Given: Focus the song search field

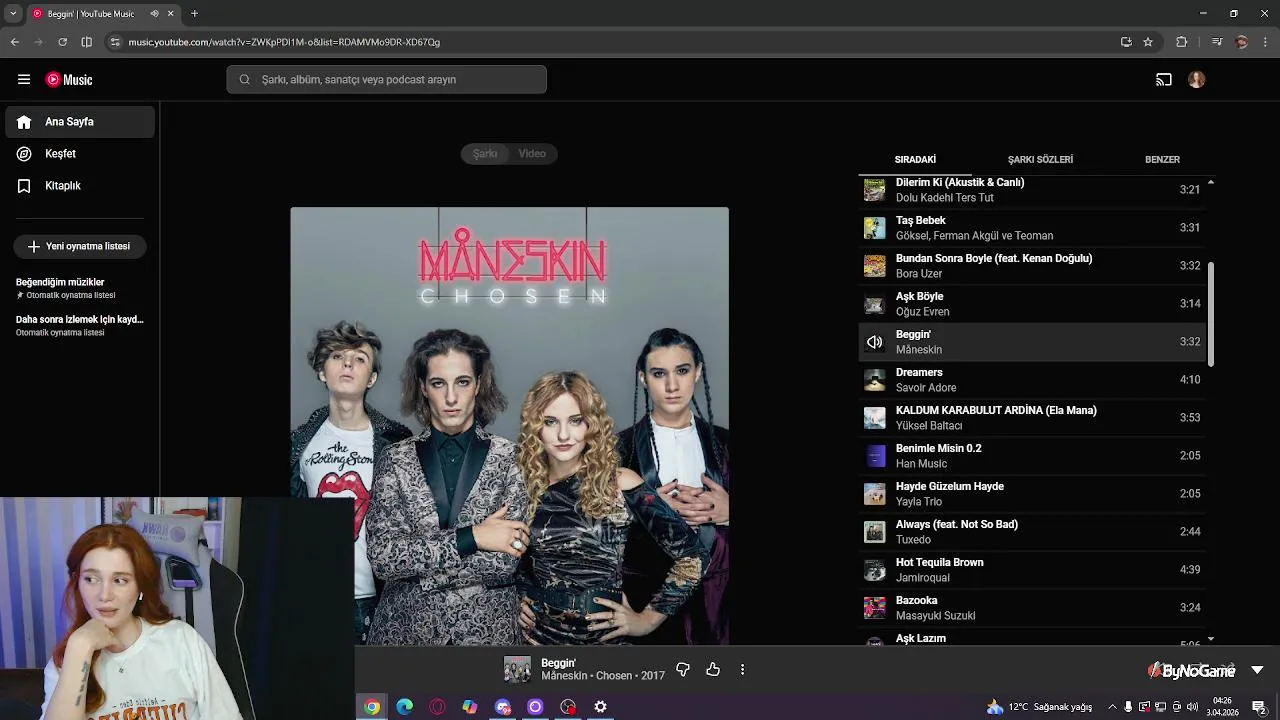Looking at the screenshot, I should tap(386, 79).
